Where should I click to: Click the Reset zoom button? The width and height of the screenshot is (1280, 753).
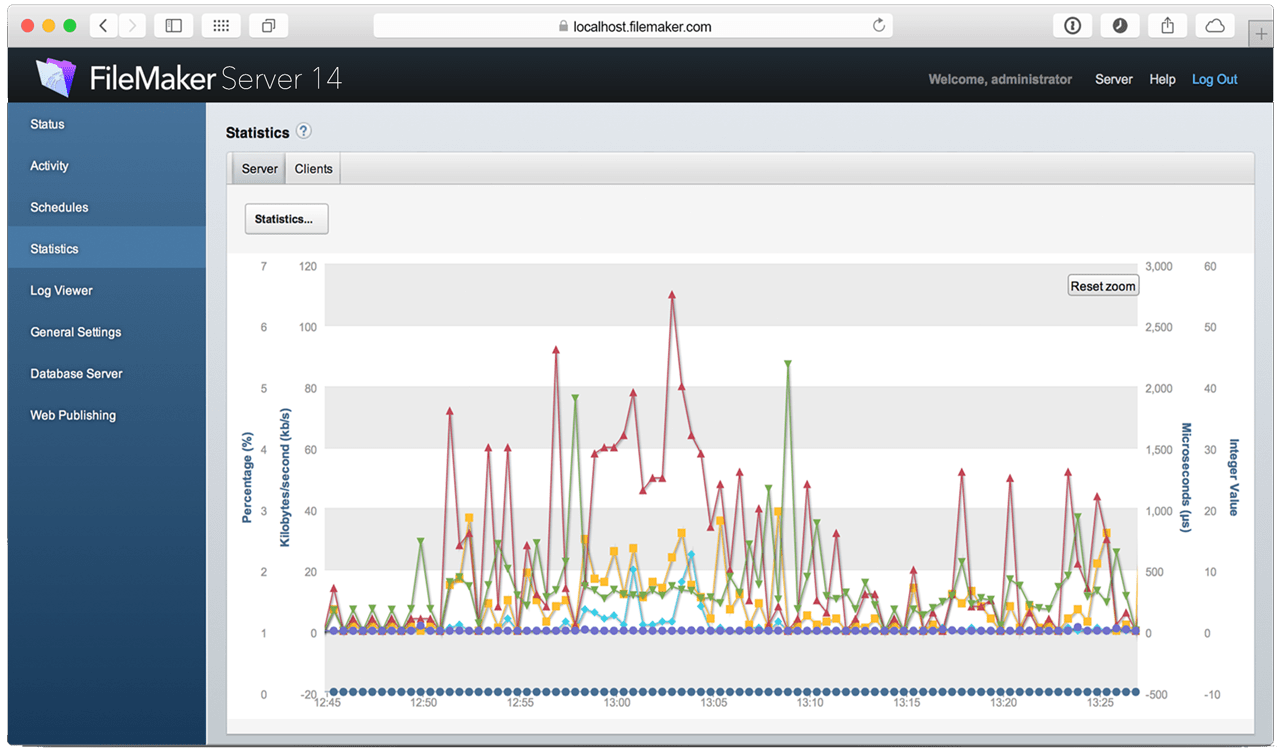(x=1102, y=285)
